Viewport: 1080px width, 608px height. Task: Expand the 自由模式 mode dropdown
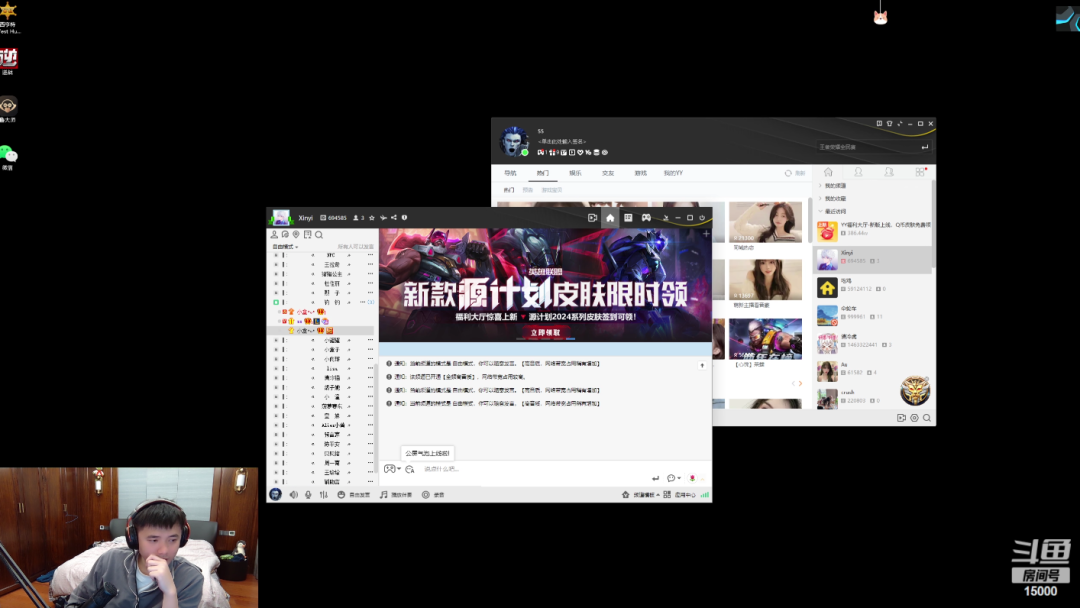click(x=285, y=247)
